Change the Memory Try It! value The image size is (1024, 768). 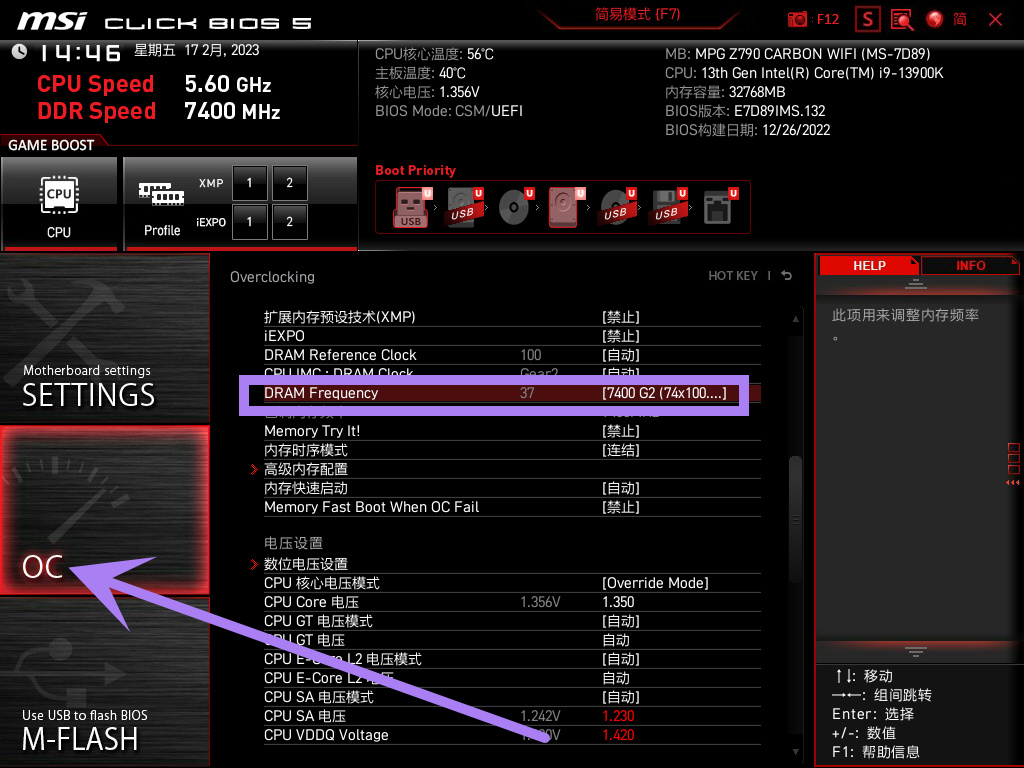(x=620, y=431)
